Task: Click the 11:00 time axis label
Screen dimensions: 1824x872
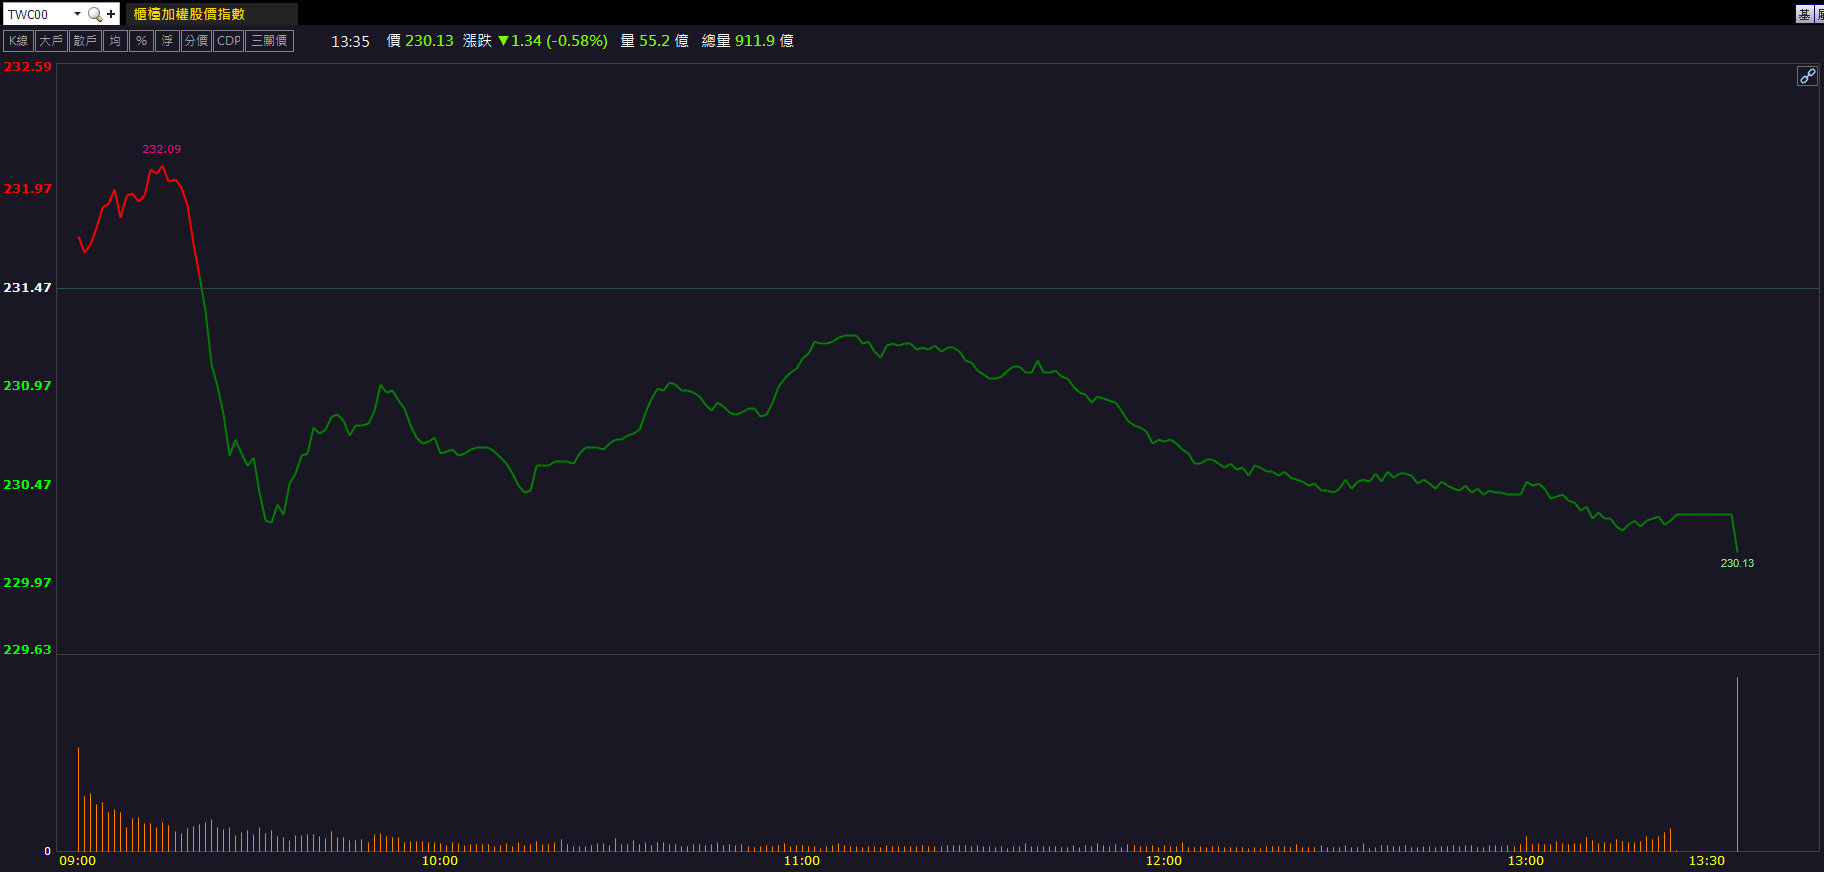Action: (802, 861)
